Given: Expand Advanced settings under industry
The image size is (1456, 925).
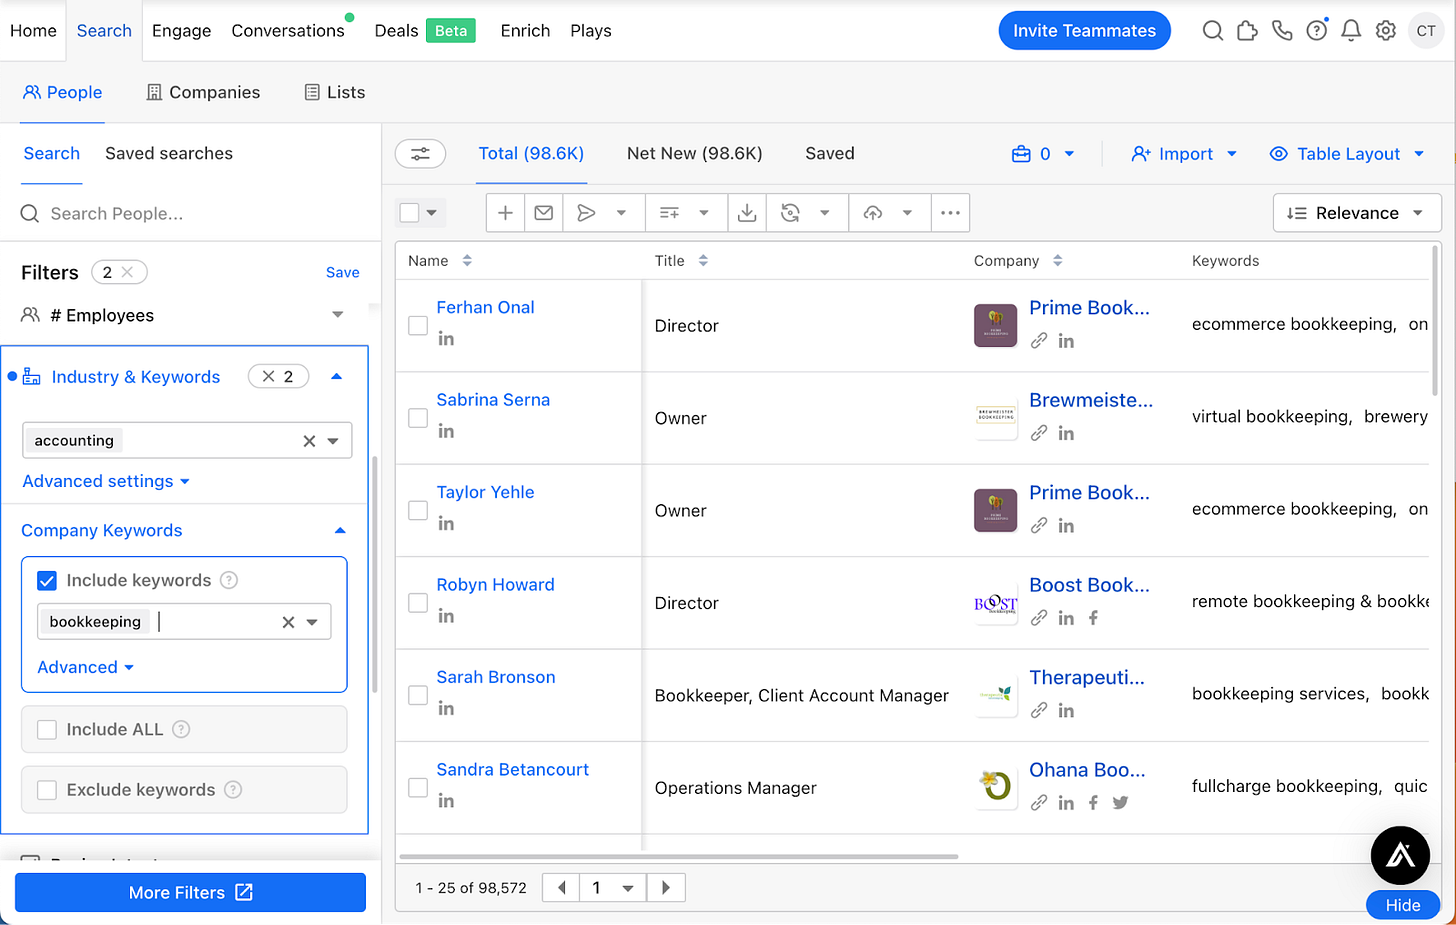Looking at the screenshot, I should 106,482.
